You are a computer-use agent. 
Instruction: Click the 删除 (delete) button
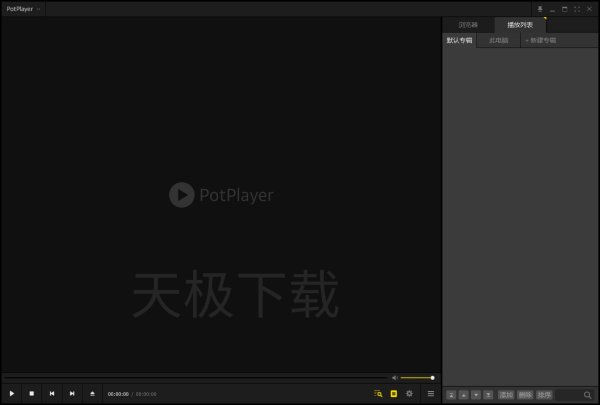click(x=525, y=395)
